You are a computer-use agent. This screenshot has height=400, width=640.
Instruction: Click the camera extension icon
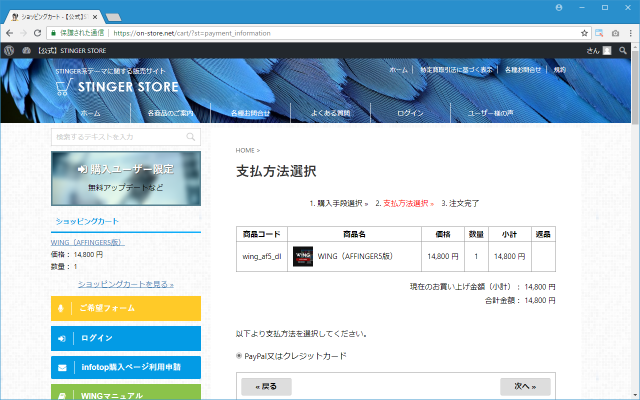click(x=616, y=33)
